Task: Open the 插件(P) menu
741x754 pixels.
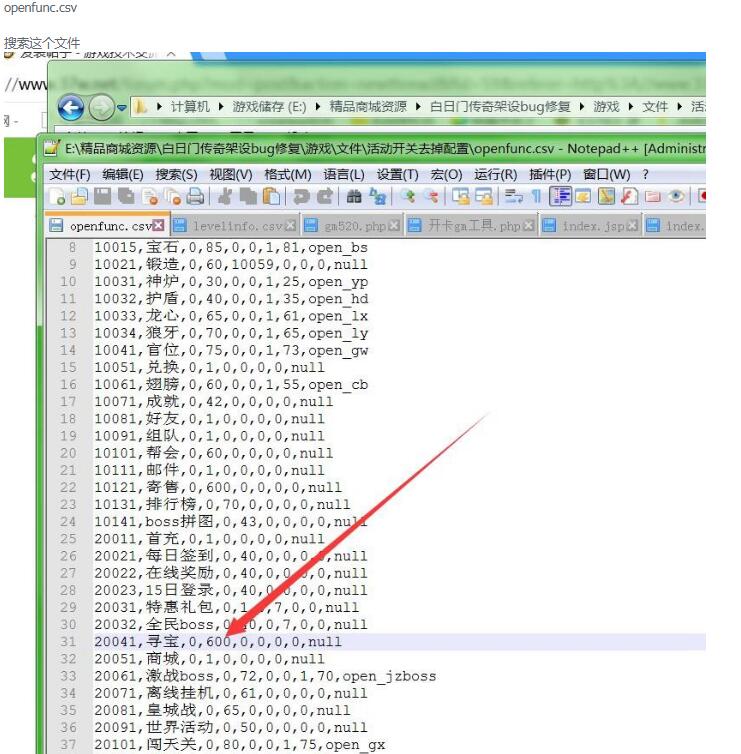Action: tap(549, 174)
